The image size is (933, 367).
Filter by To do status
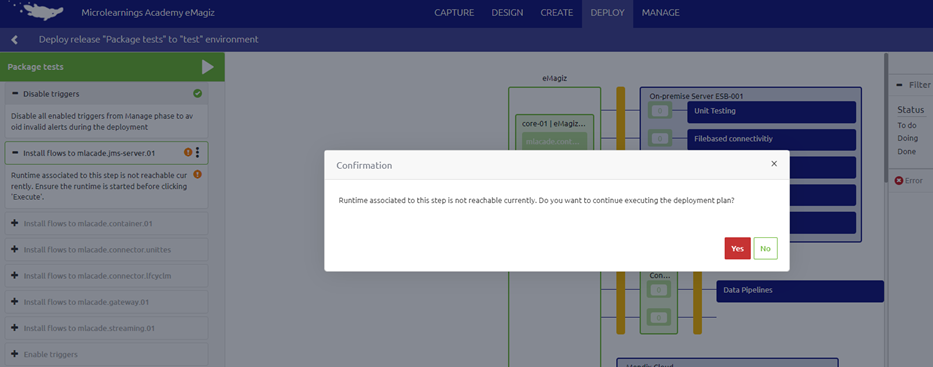[x=907, y=126]
